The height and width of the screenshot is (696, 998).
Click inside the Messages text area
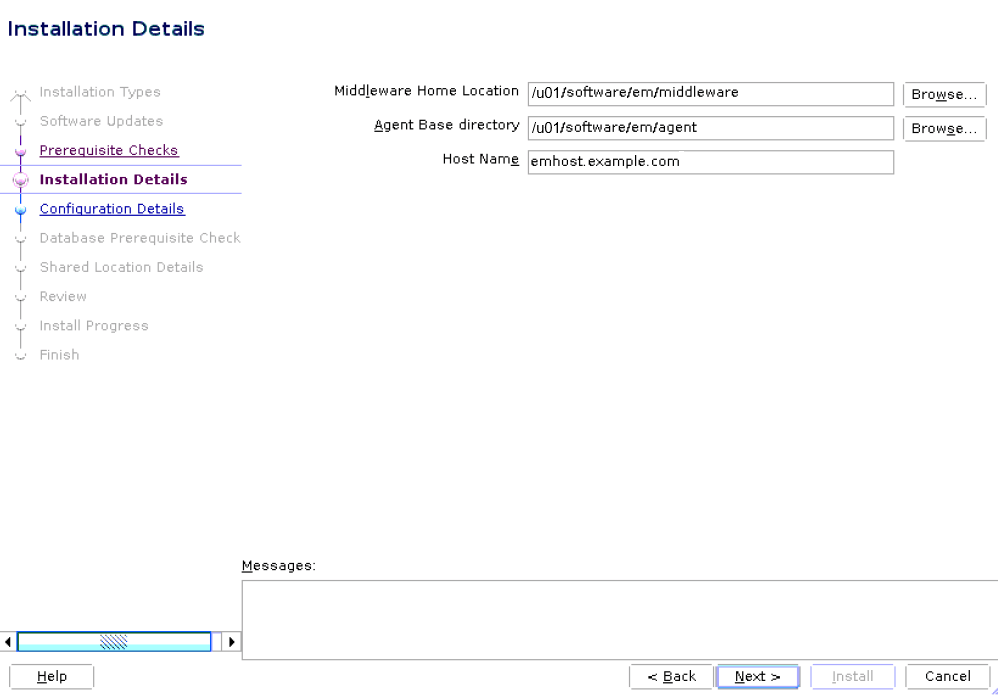[x=620, y=620]
